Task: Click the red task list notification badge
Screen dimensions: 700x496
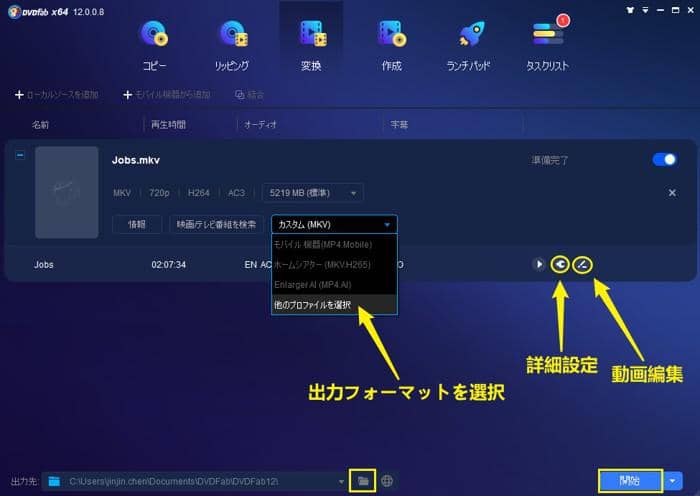Action: [x=563, y=21]
